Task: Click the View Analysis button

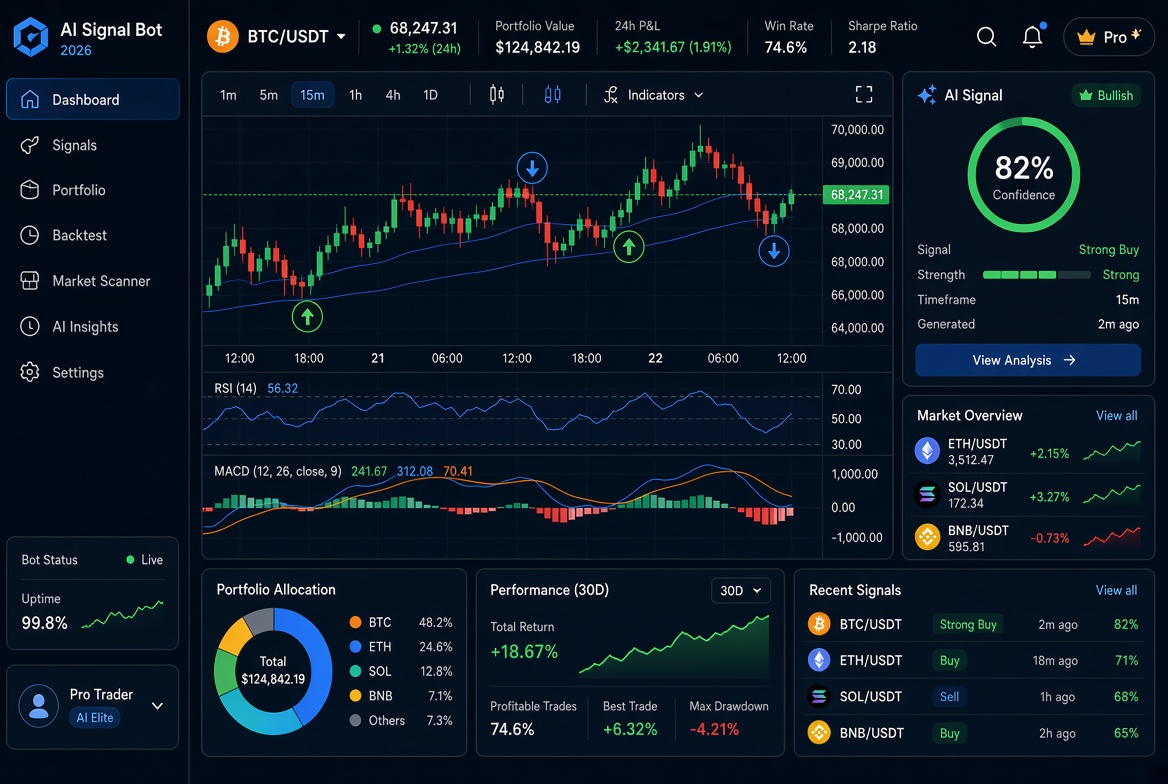Action: (1028, 360)
